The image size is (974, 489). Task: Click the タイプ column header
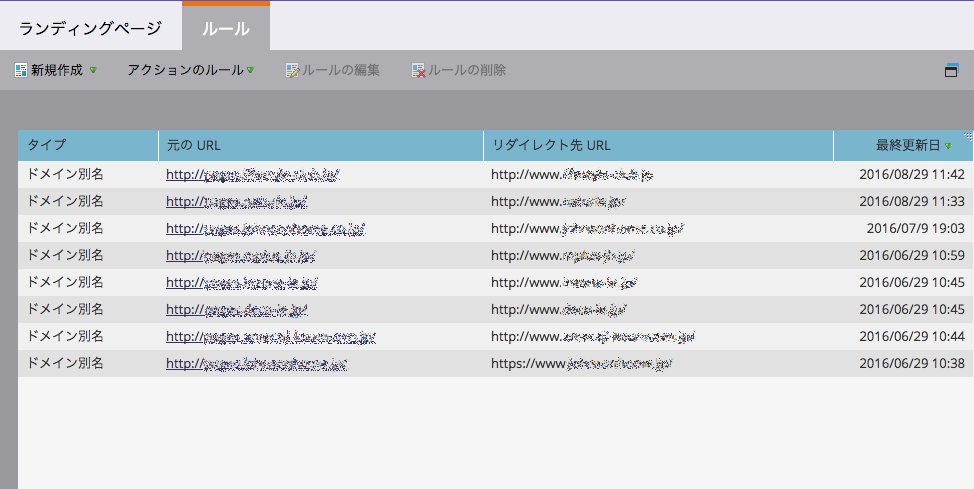(88, 145)
